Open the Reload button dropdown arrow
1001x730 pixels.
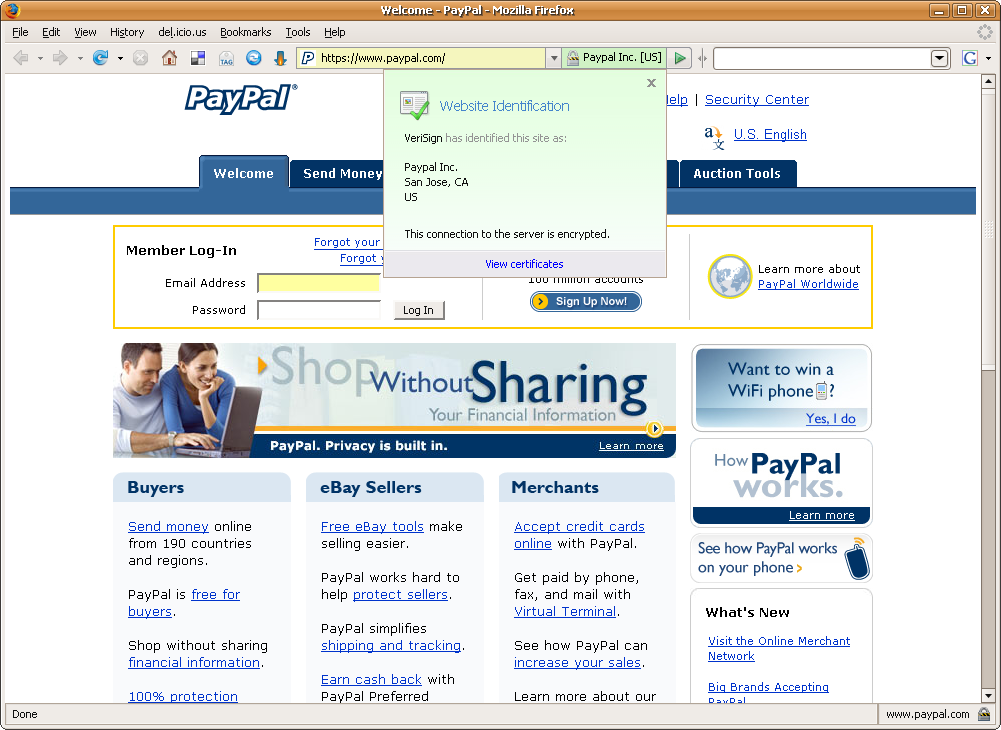click(120, 59)
